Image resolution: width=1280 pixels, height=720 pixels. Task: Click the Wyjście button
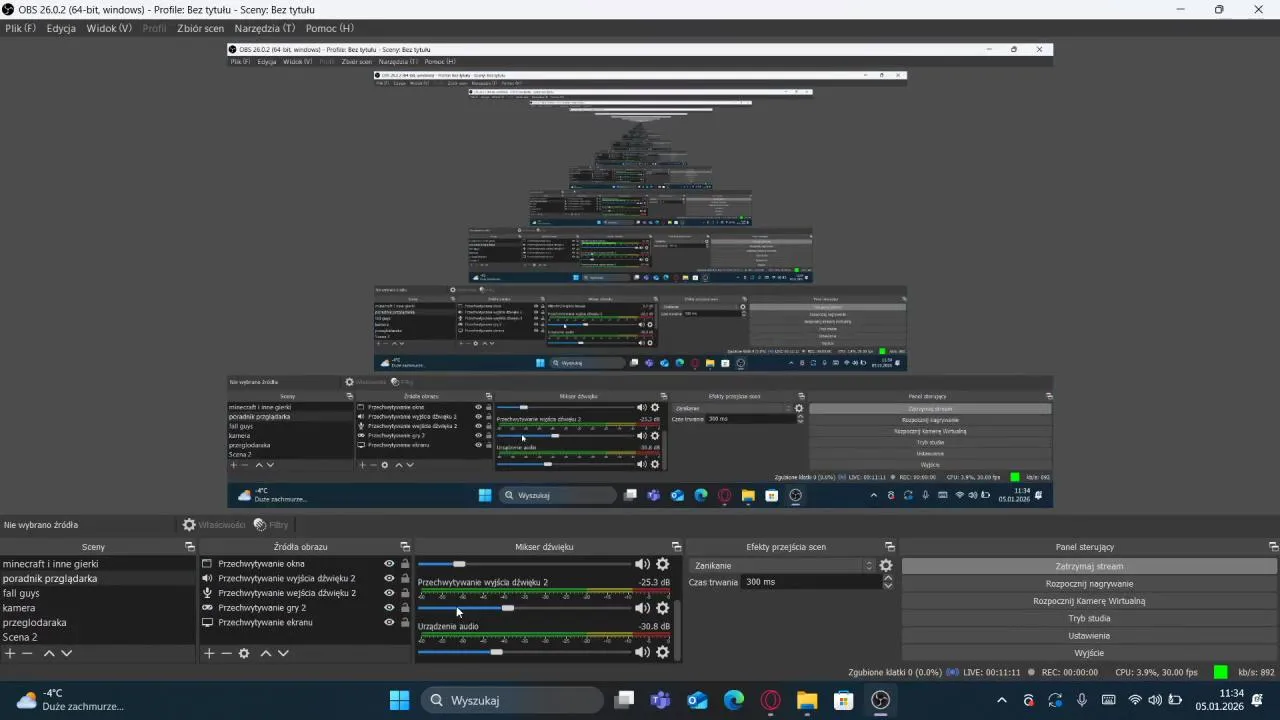[1089, 653]
